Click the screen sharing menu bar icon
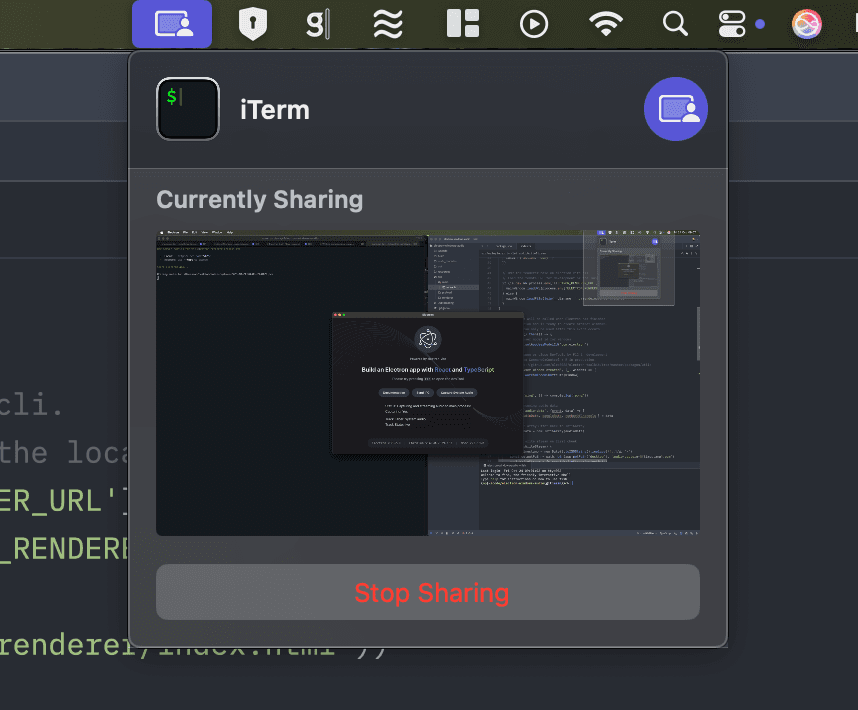This screenshot has height=710, width=858. point(172,24)
